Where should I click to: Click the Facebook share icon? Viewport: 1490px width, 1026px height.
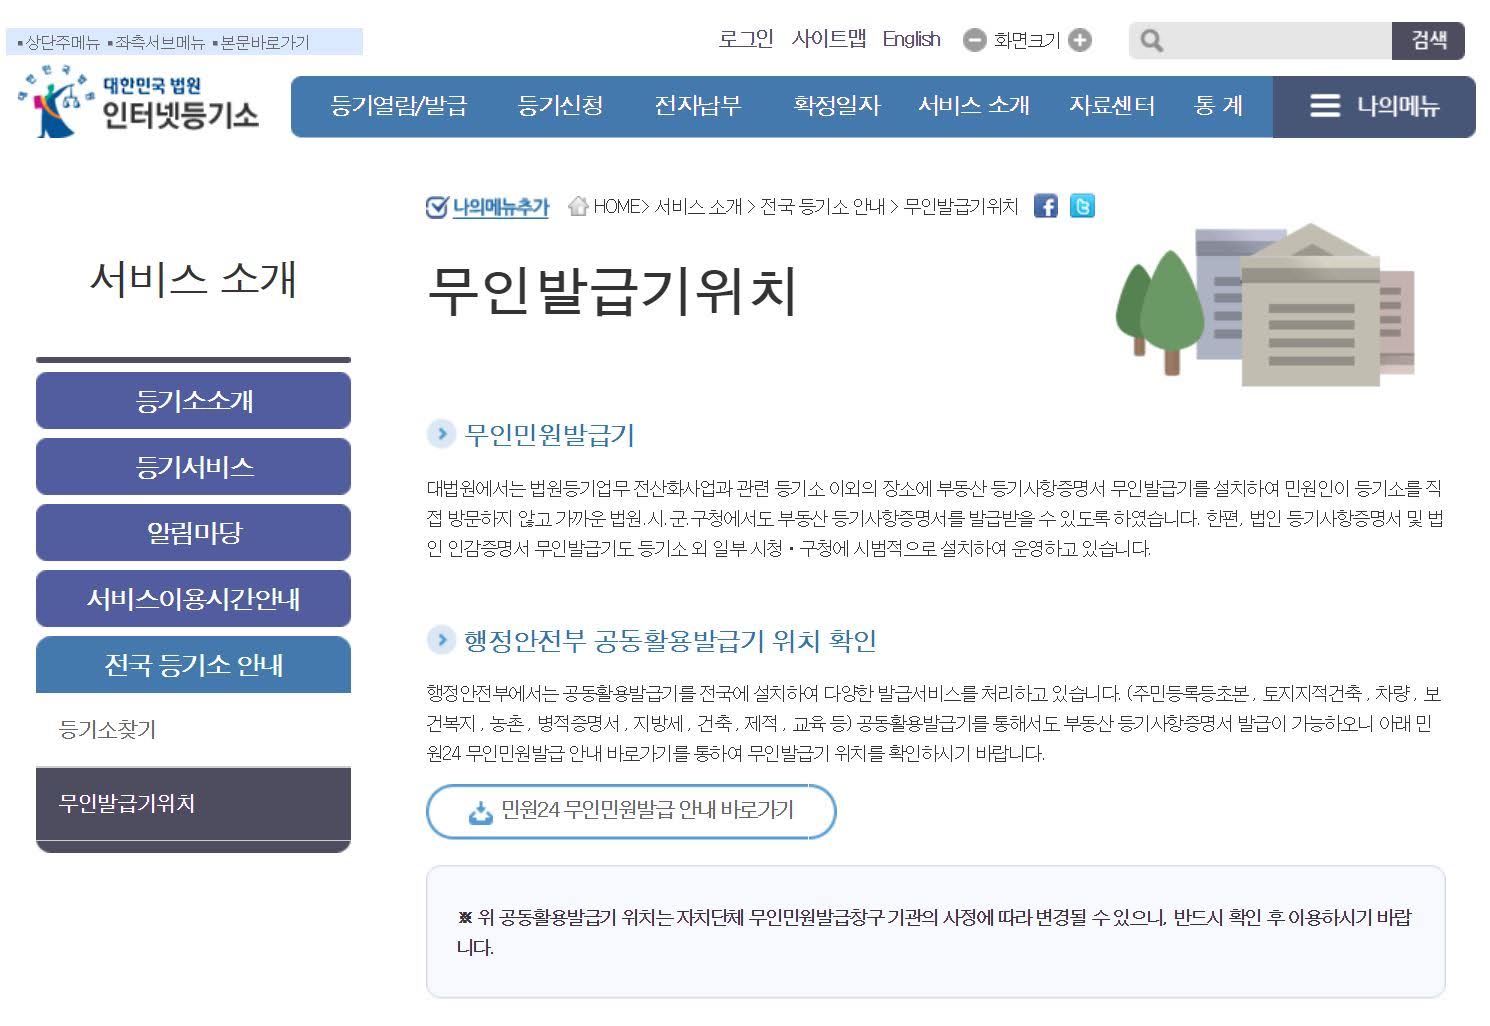(x=1045, y=207)
